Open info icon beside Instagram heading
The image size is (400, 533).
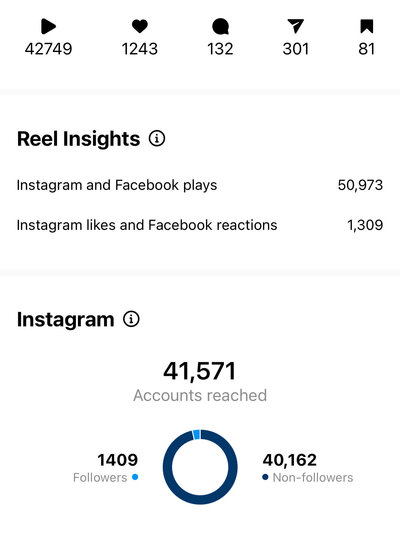[x=131, y=319]
